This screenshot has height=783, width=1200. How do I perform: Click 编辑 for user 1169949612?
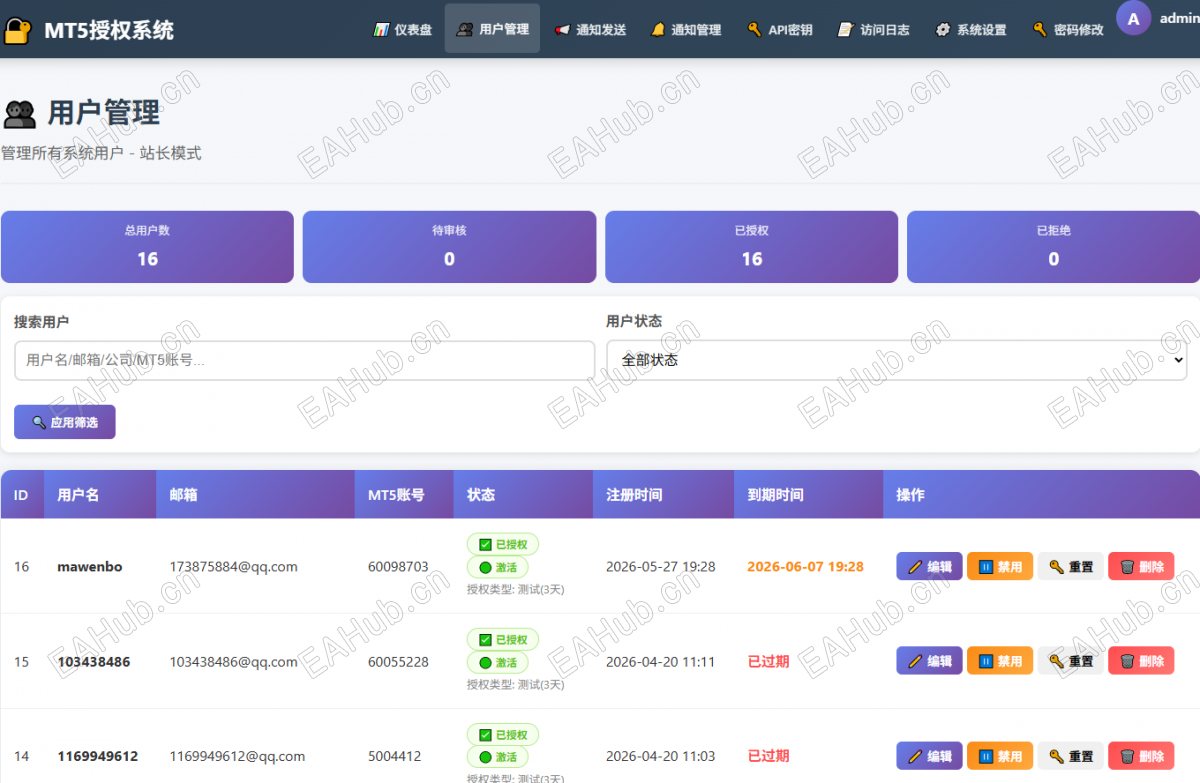[929, 756]
